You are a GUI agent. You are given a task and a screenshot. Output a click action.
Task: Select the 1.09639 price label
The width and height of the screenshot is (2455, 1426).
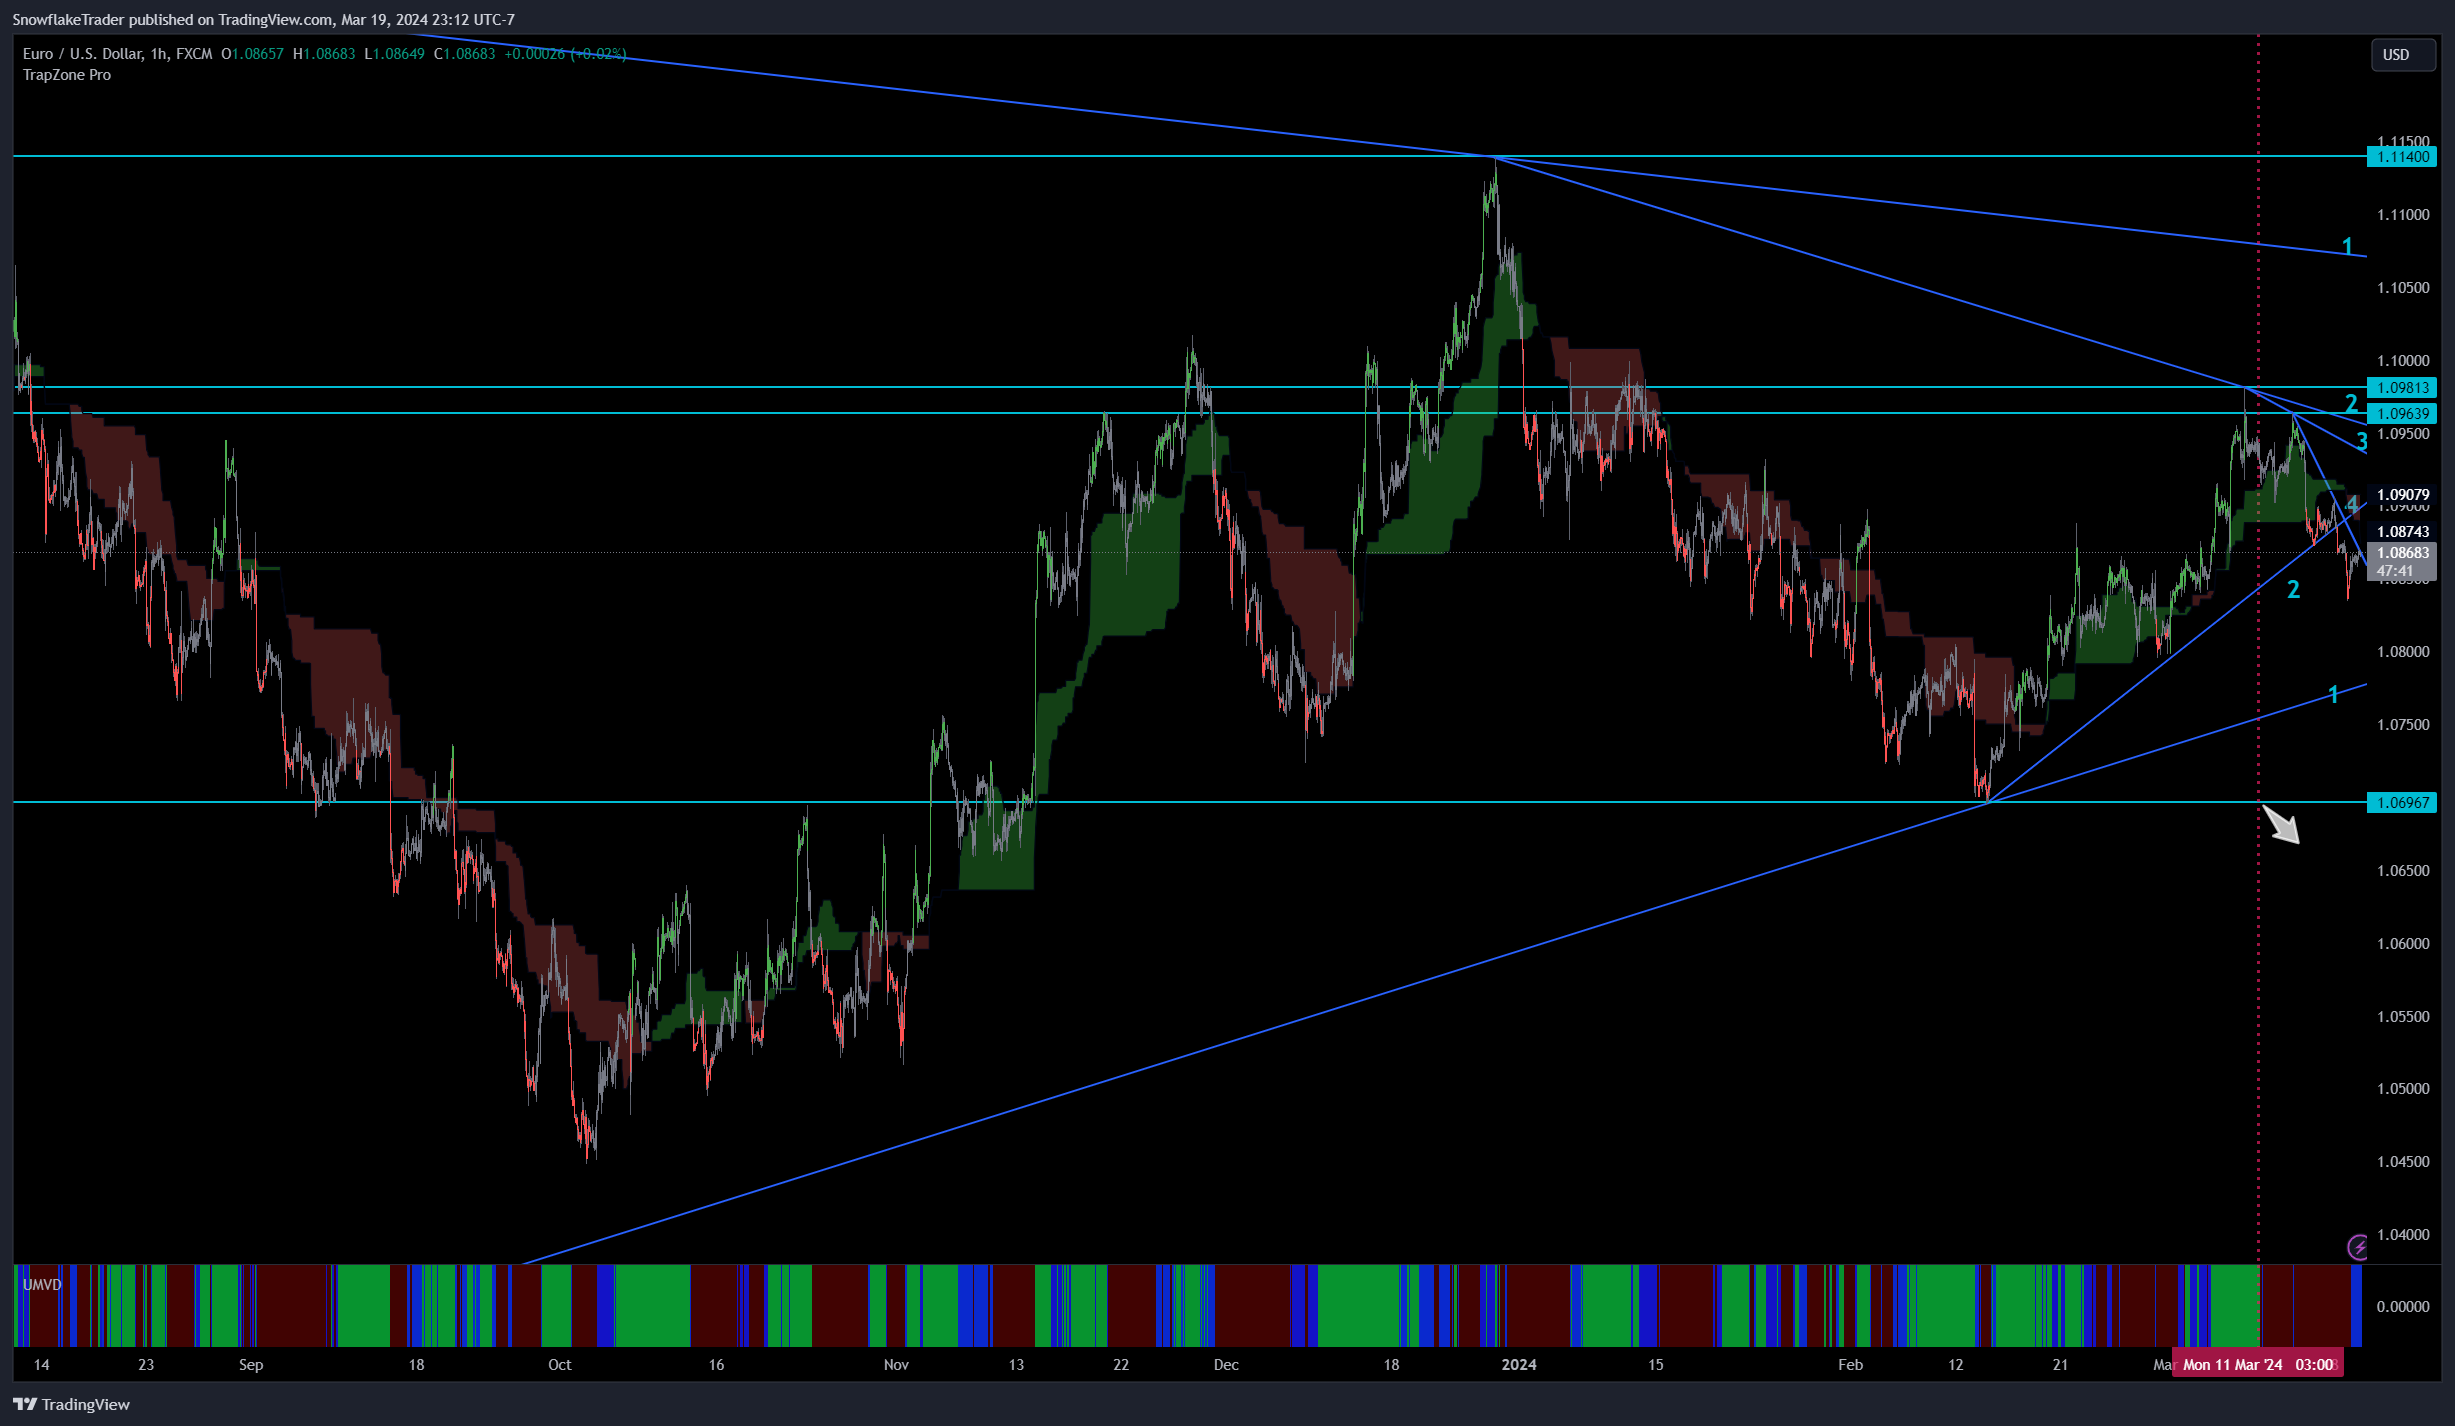[x=2402, y=414]
